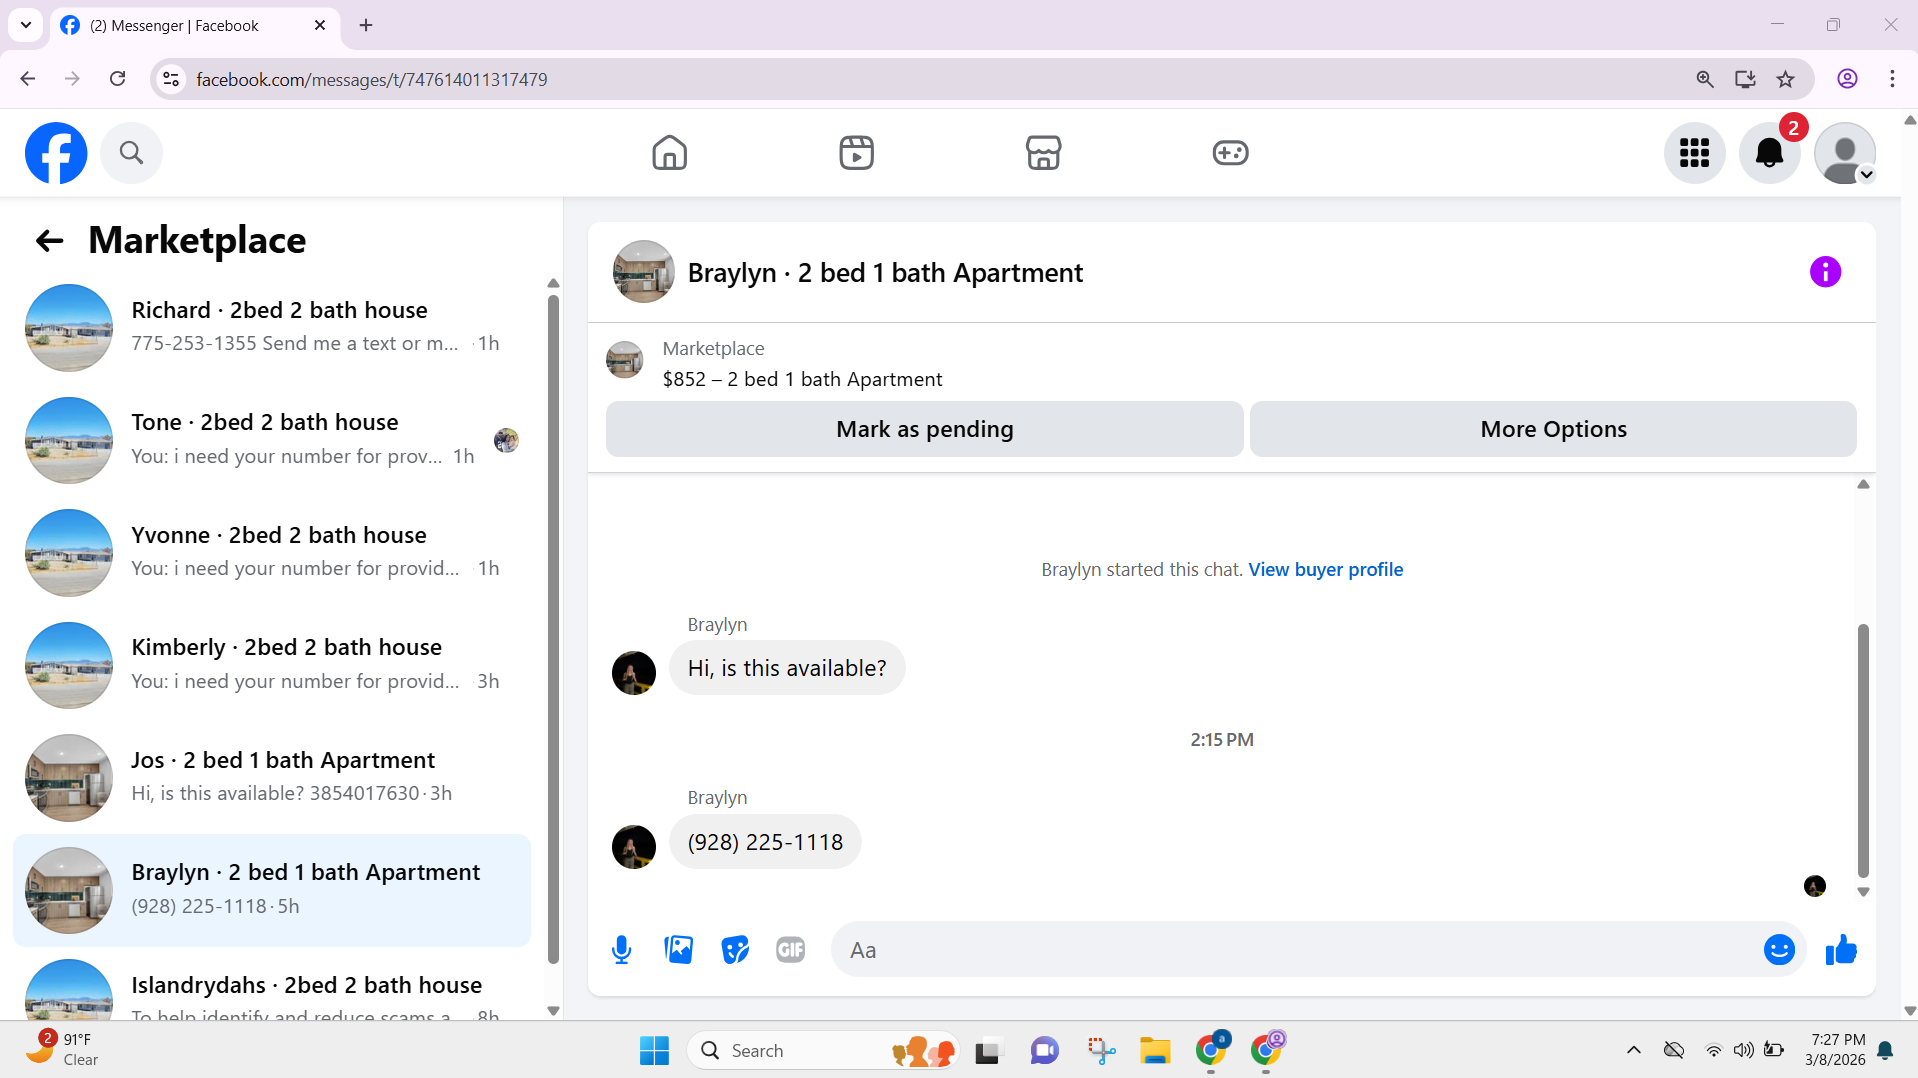
Task: Open the Gaming controller icon
Action: coord(1230,153)
